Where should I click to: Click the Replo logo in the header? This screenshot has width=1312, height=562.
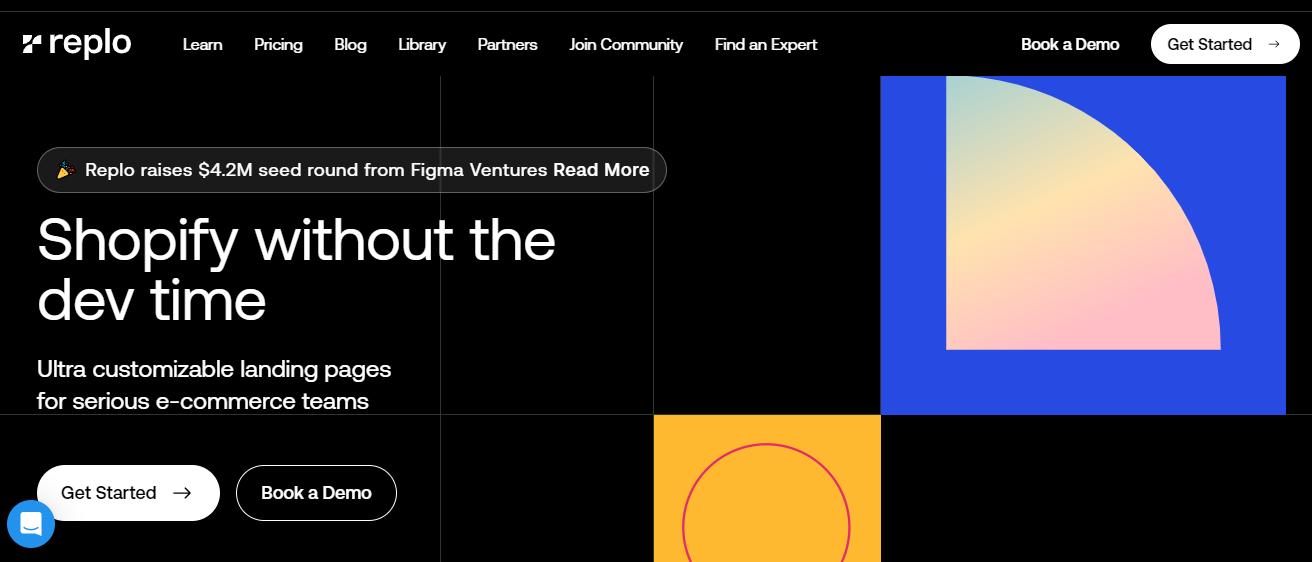77,44
